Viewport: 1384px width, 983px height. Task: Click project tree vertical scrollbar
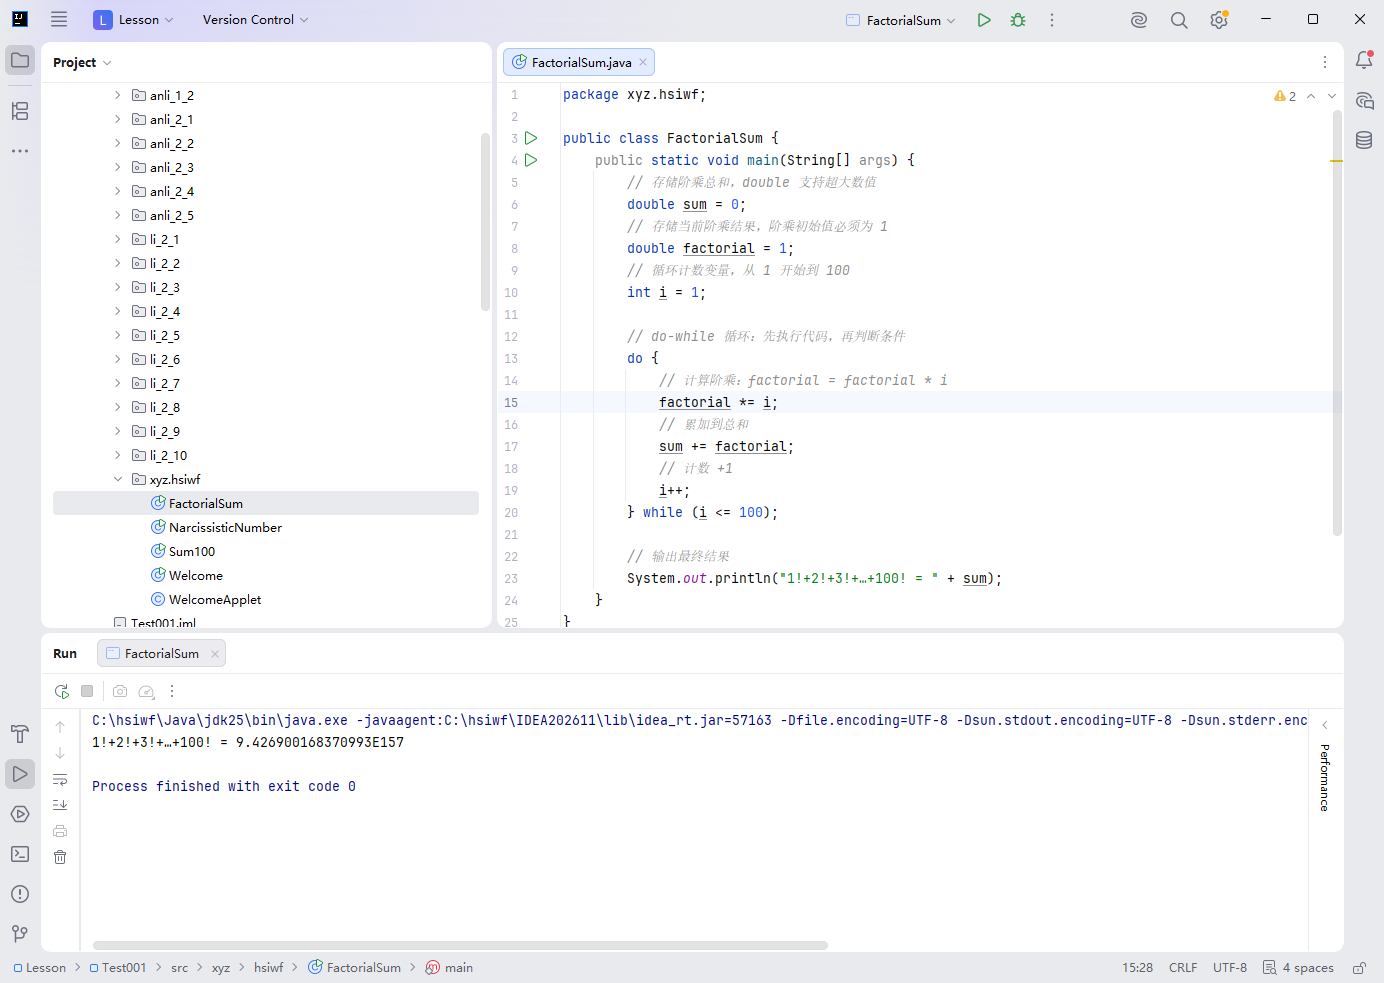[485, 221]
